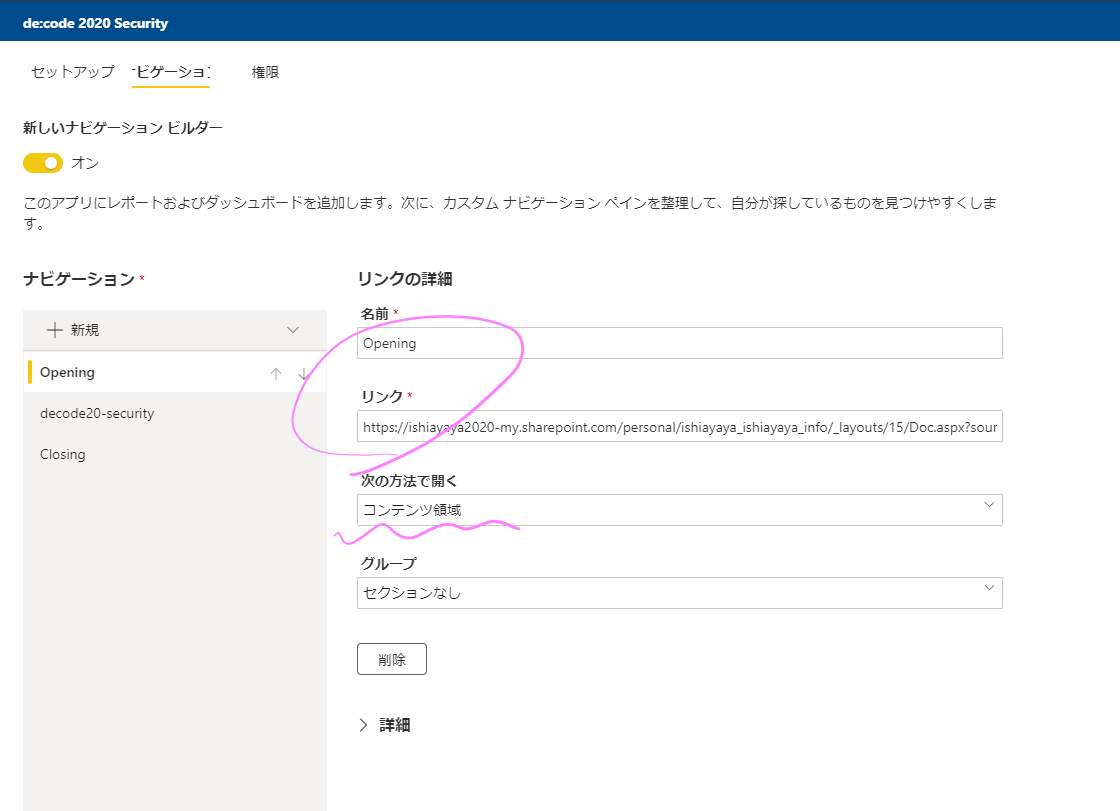
Task: Click the リンク URL input field
Action: (x=679, y=427)
